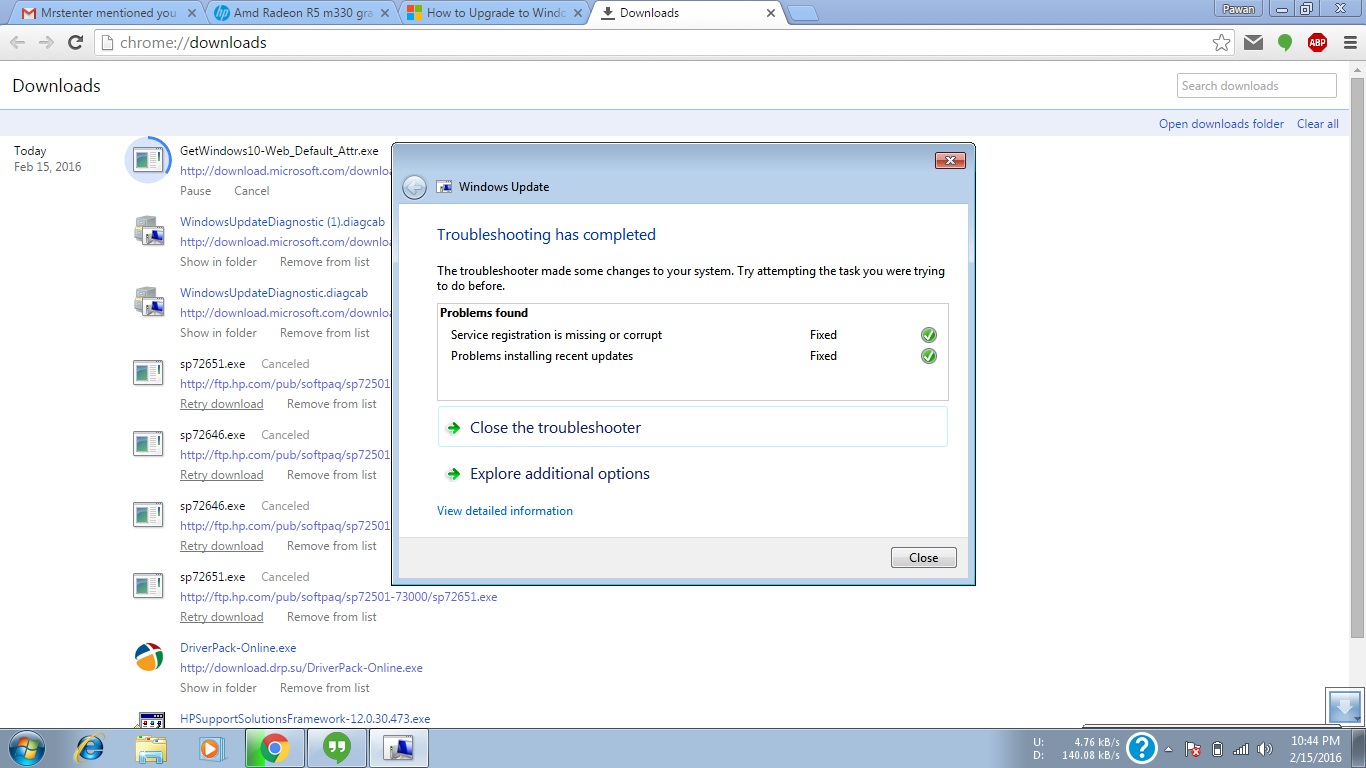Show WindowsUpdateDiagnostic.diagcab in folder
This screenshot has width=1366, height=768.
coord(218,333)
